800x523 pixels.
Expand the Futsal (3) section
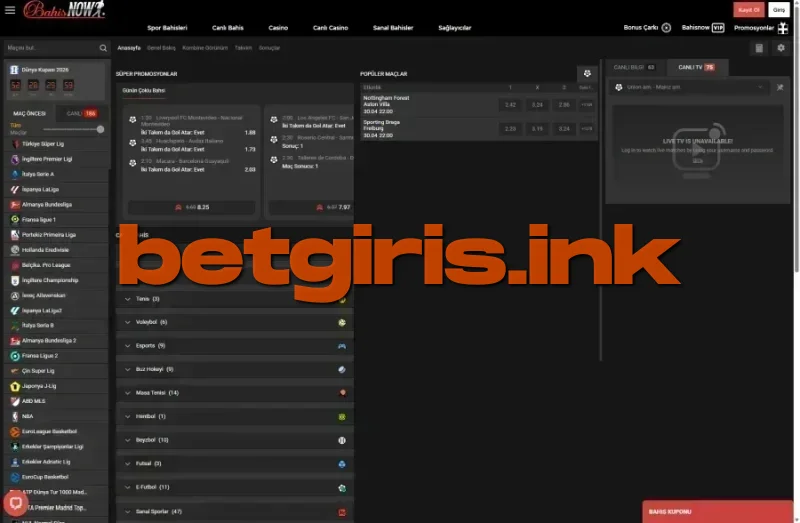(235, 463)
